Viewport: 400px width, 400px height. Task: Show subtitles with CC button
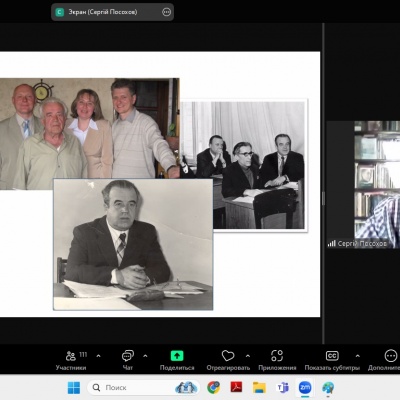332,360
